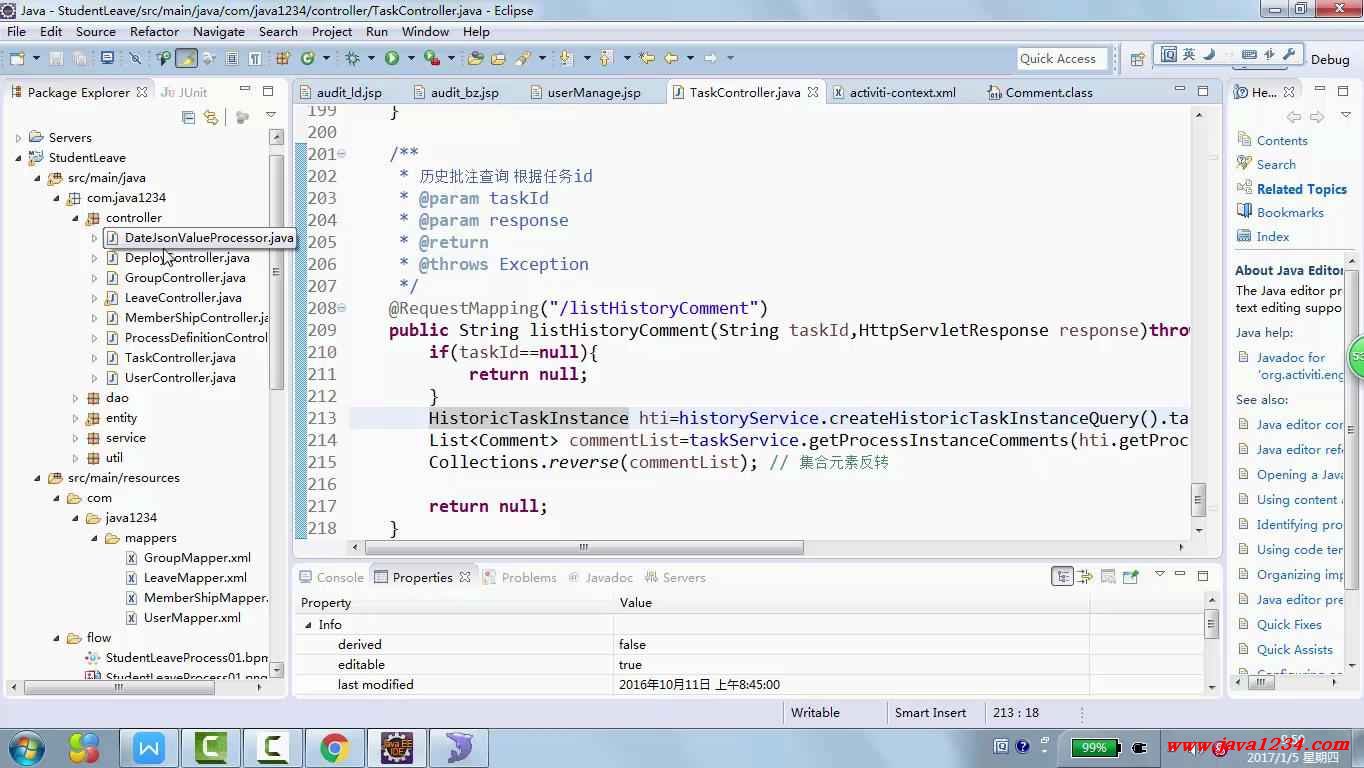
Task: Switch to the Console view tab
Action: [332, 577]
